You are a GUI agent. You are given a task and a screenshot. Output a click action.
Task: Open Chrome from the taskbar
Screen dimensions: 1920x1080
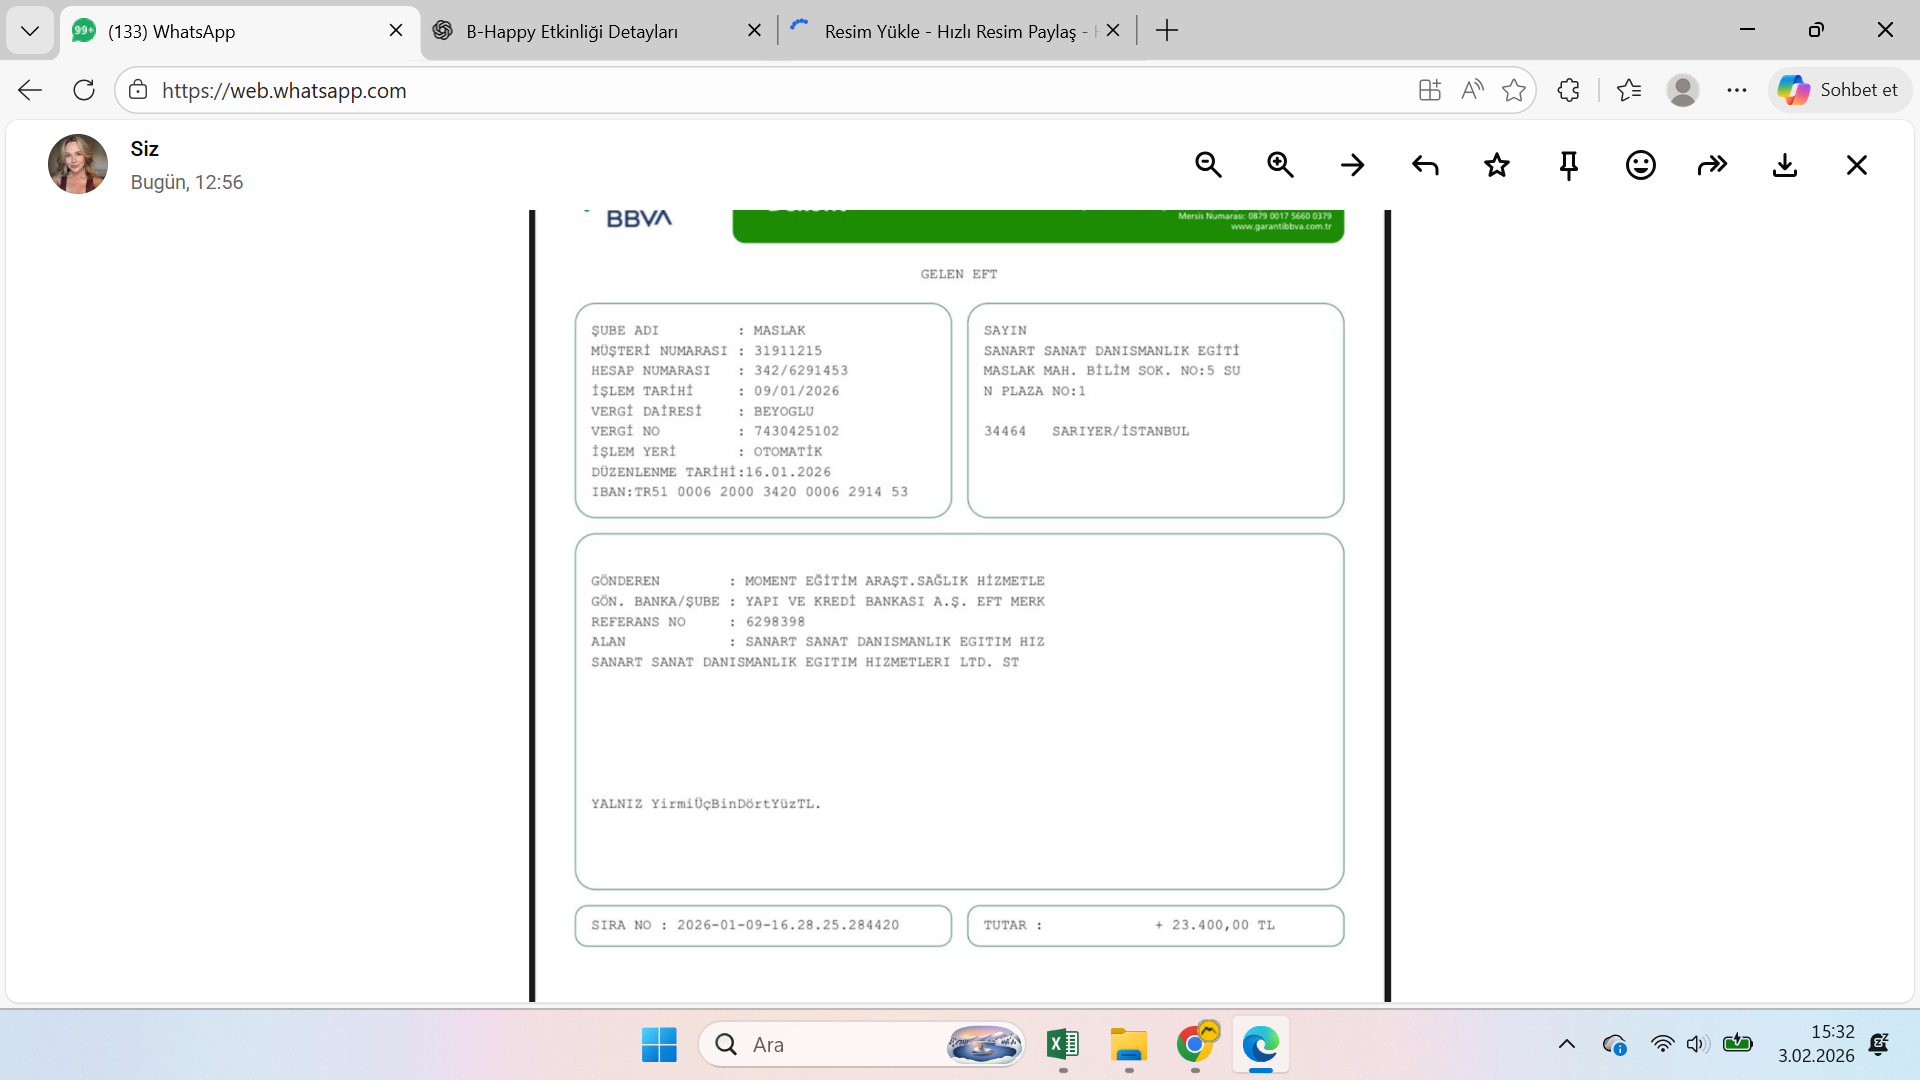tap(1195, 1045)
